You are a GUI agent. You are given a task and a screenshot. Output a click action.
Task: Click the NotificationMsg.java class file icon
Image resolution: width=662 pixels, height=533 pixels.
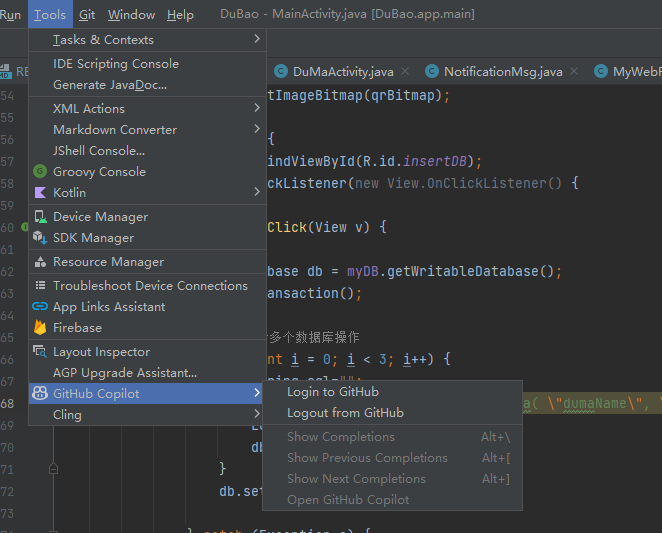[431, 71]
